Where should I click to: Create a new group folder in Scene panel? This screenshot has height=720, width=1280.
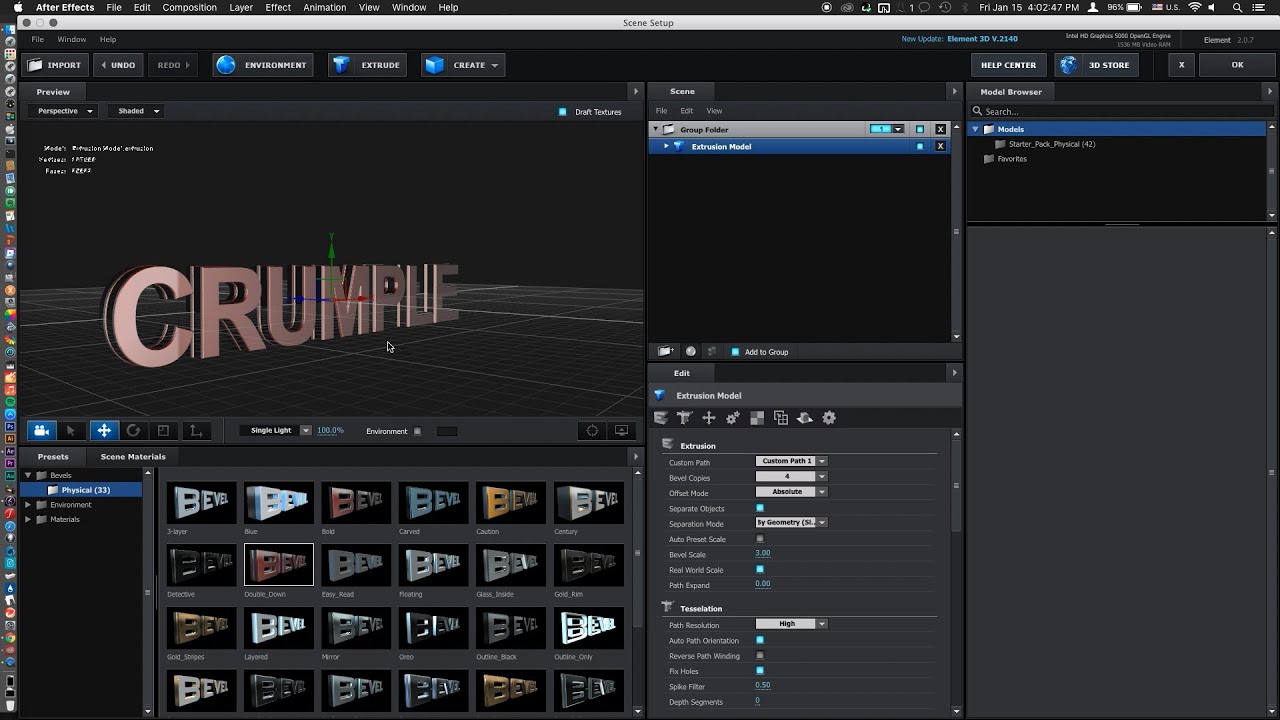point(665,351)
